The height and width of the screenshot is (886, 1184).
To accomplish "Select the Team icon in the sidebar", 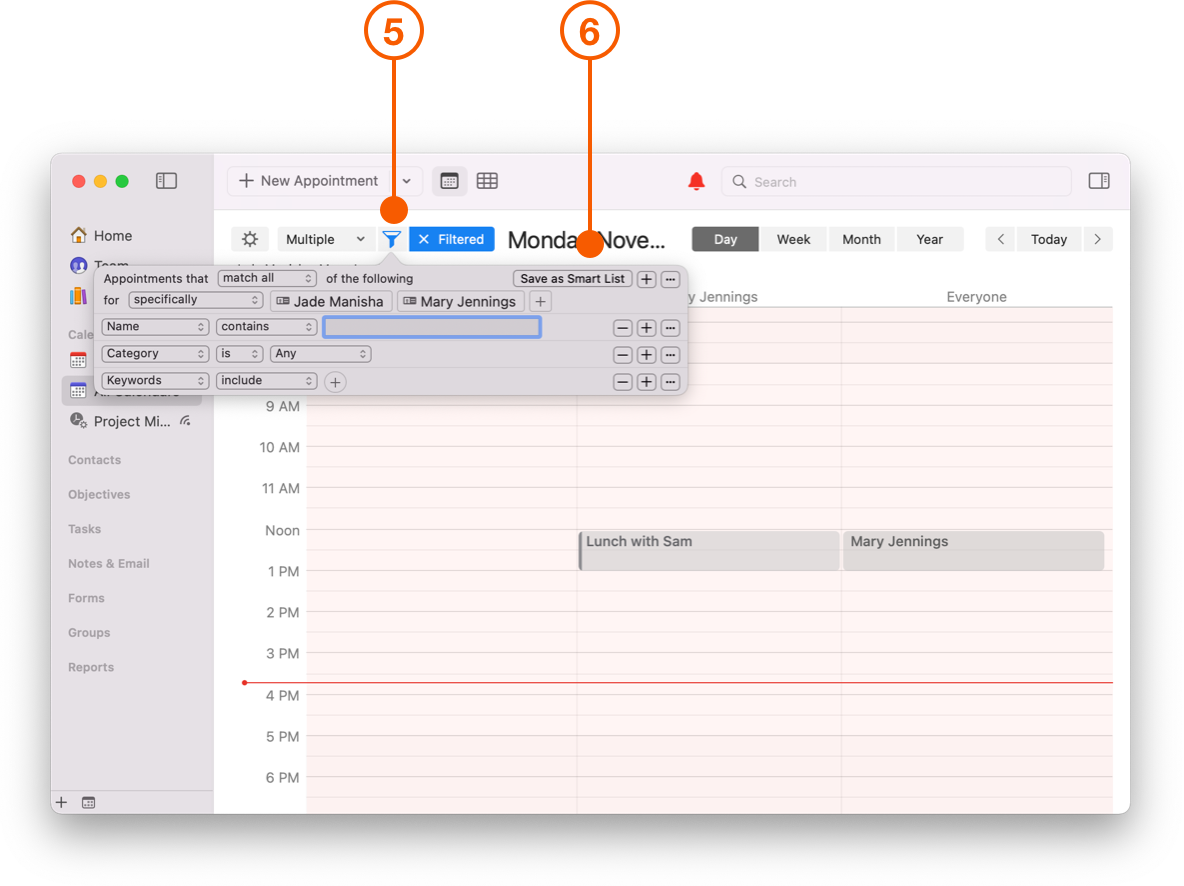I will pos(78,265).
